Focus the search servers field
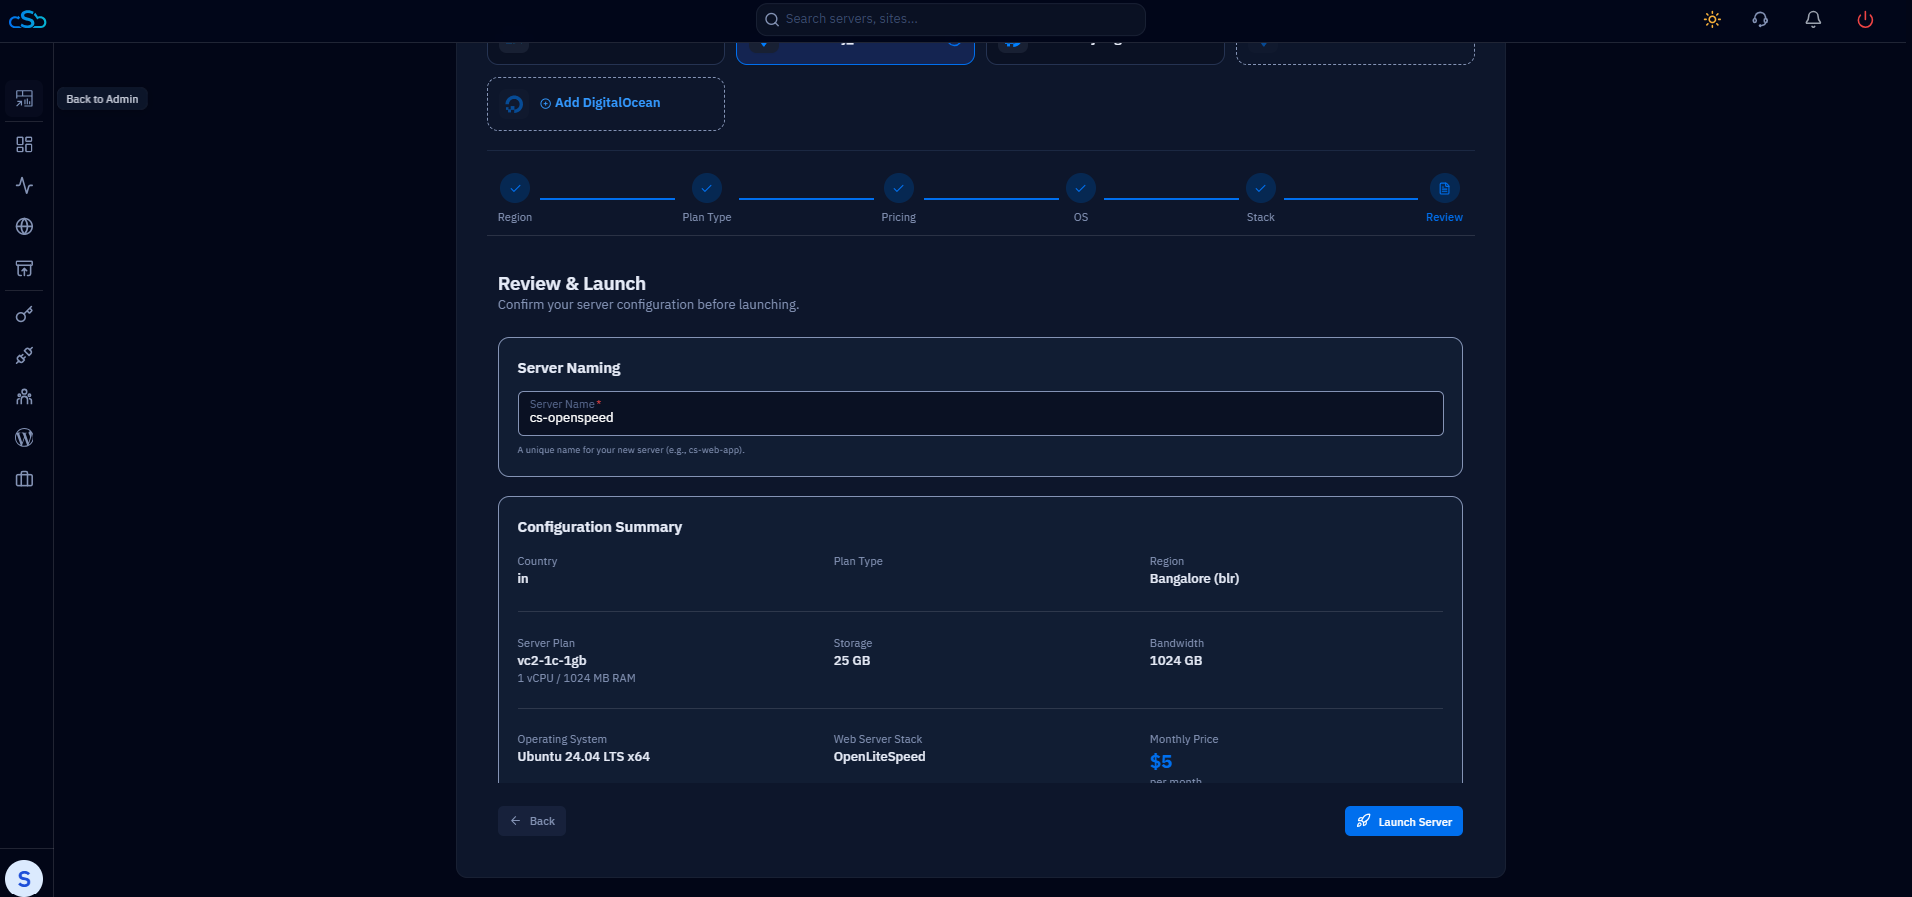 point(951,19)
